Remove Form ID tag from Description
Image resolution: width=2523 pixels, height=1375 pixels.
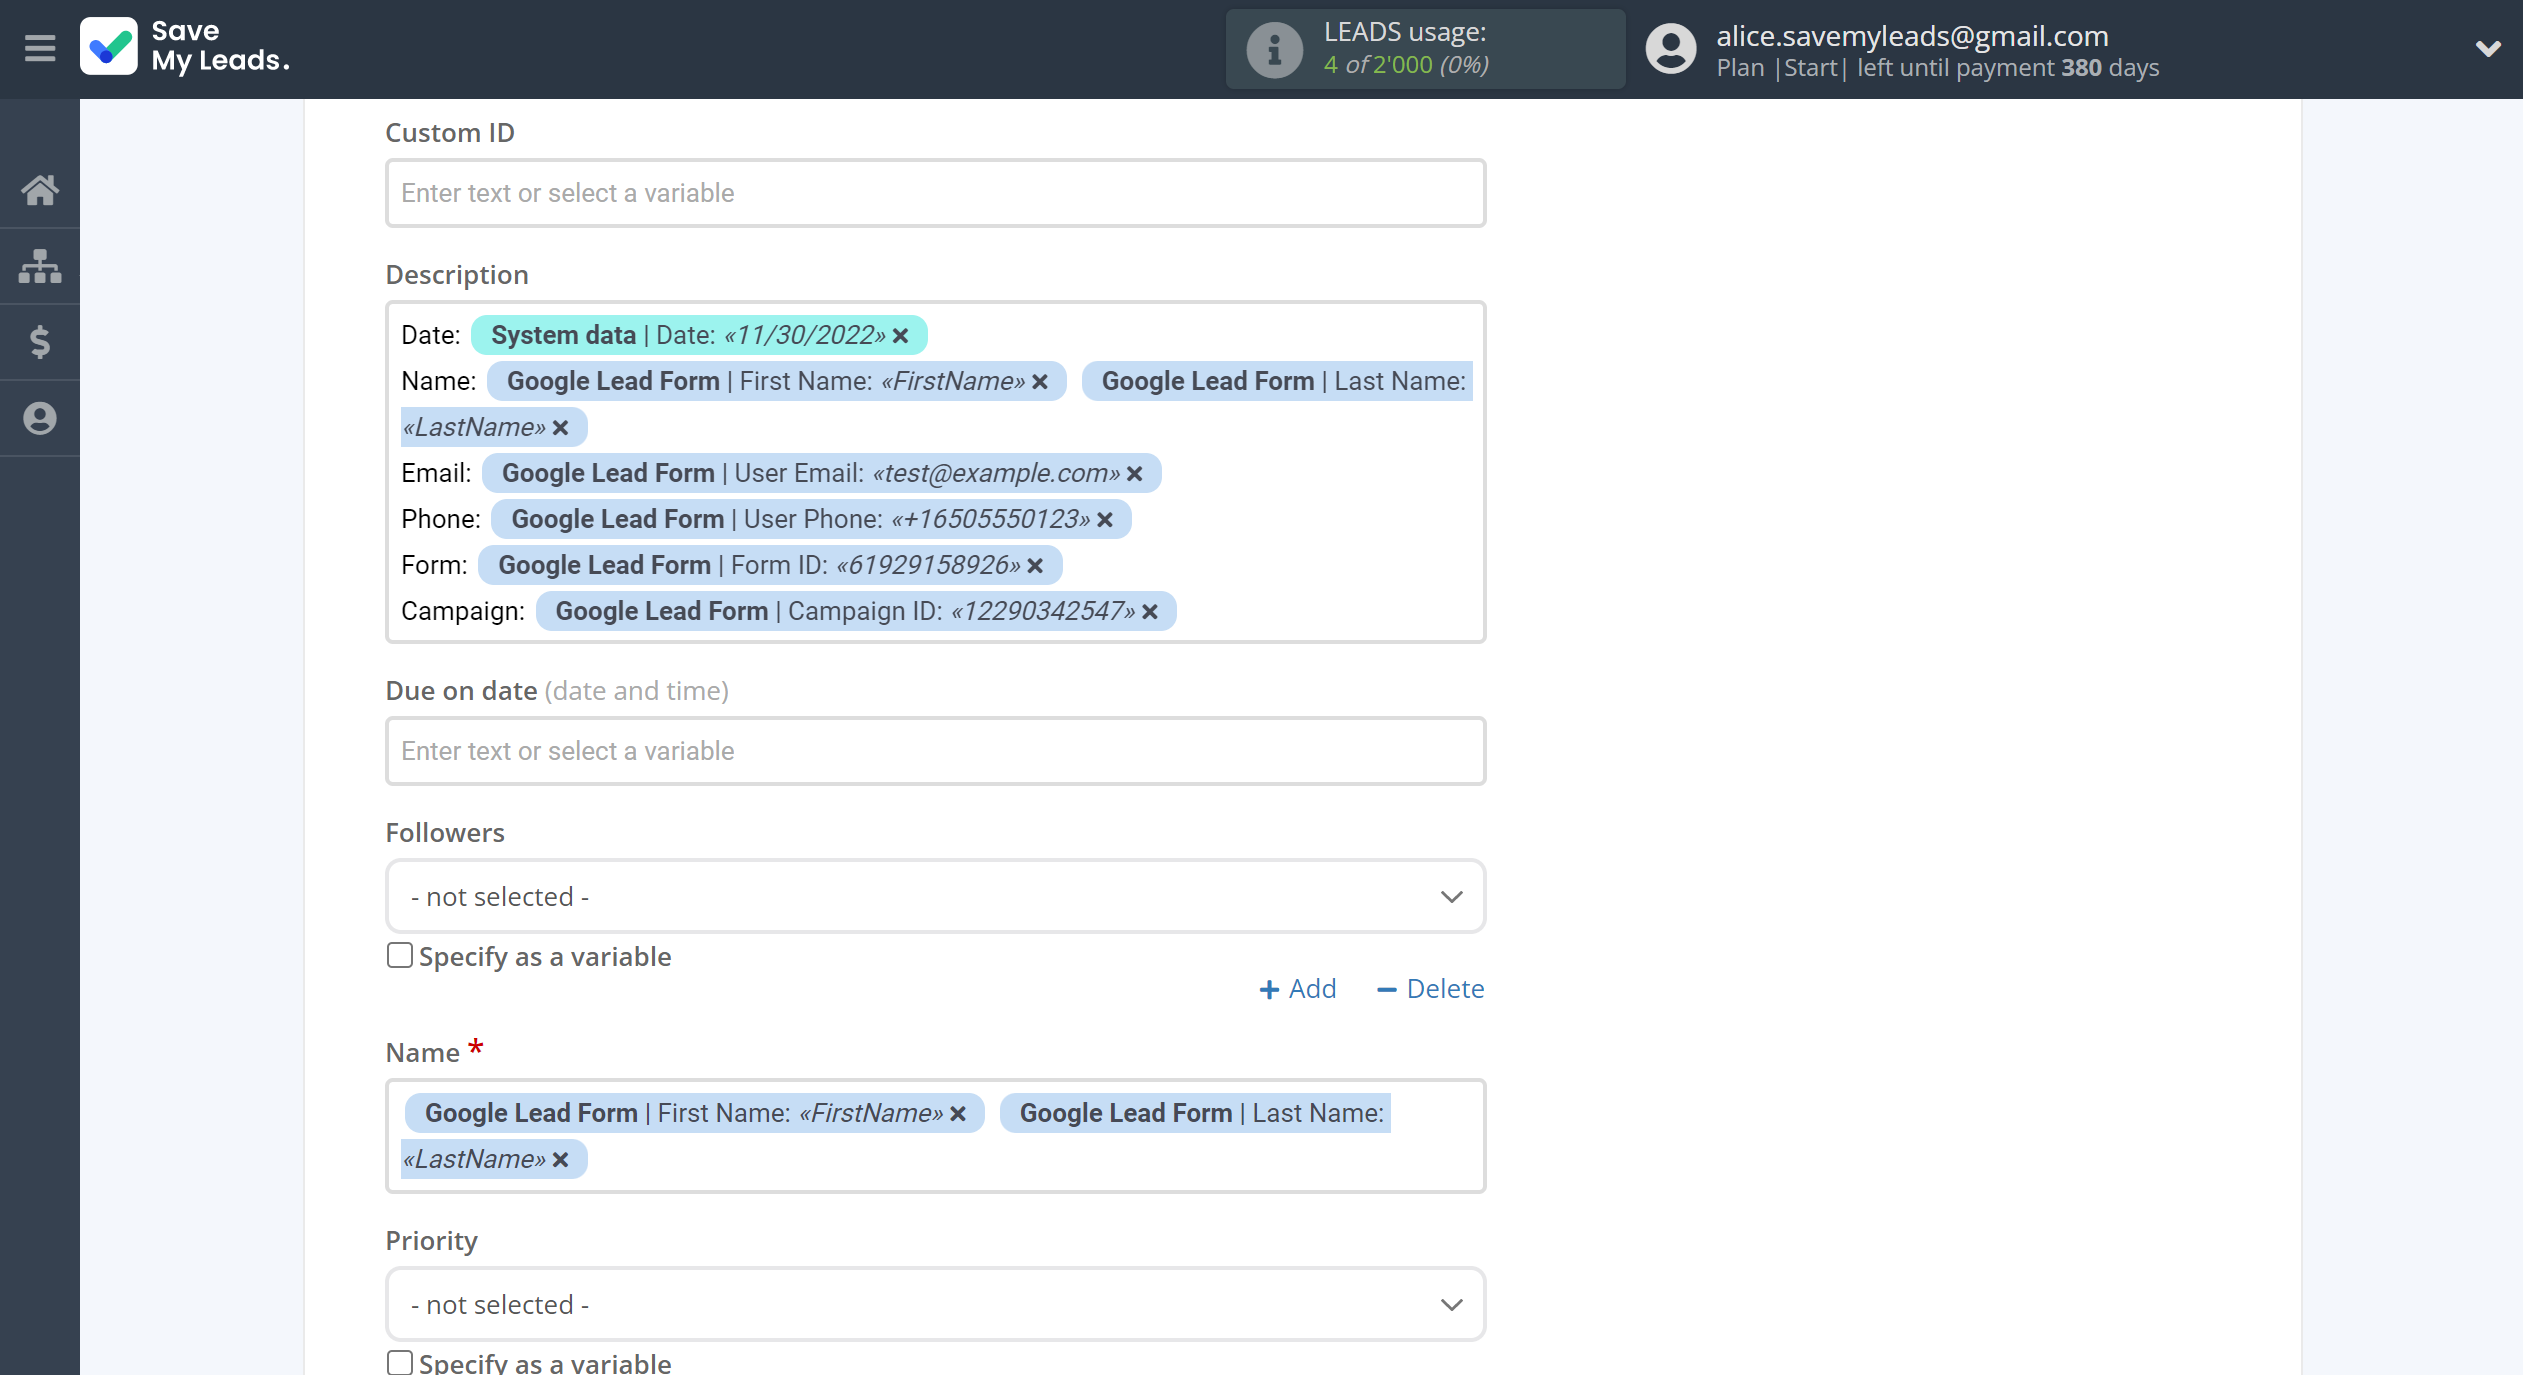point(1035,565)
